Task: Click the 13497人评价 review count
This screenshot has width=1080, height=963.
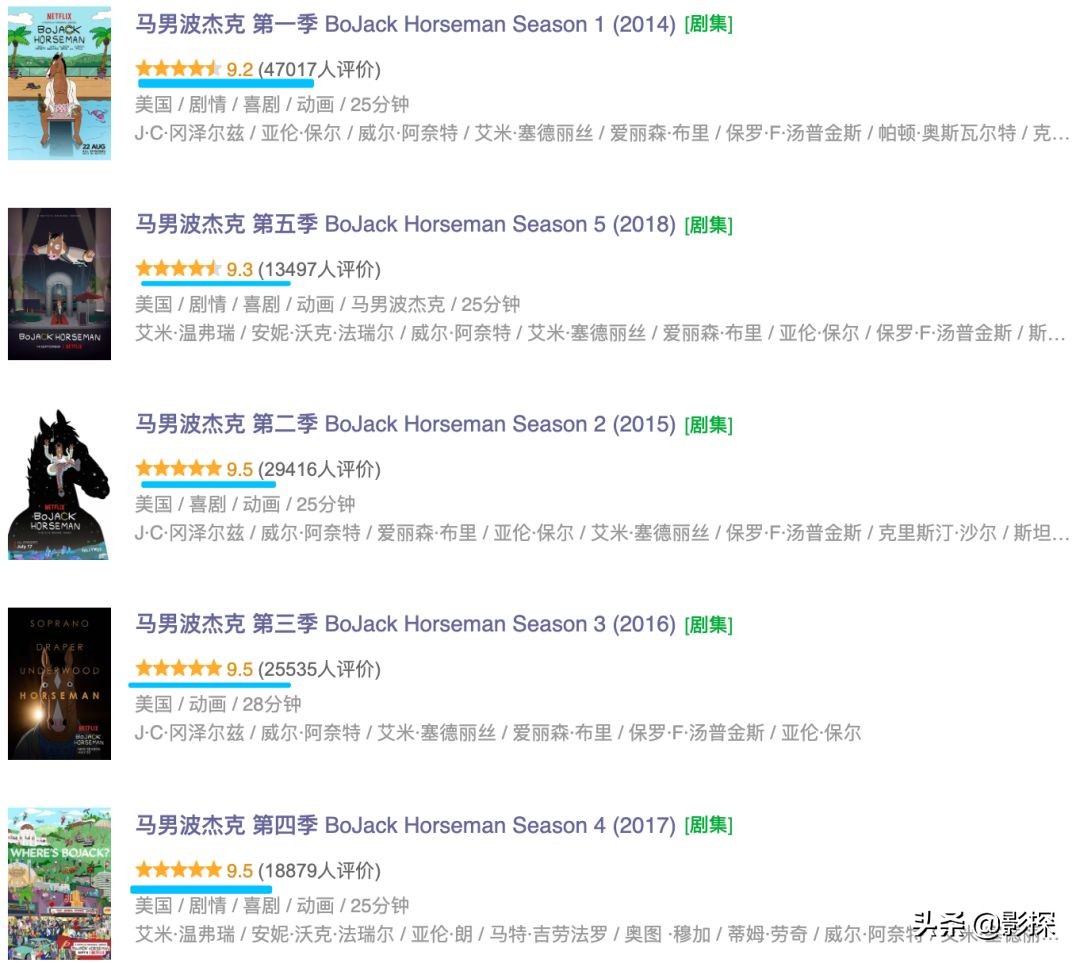Action: [319, 269]
